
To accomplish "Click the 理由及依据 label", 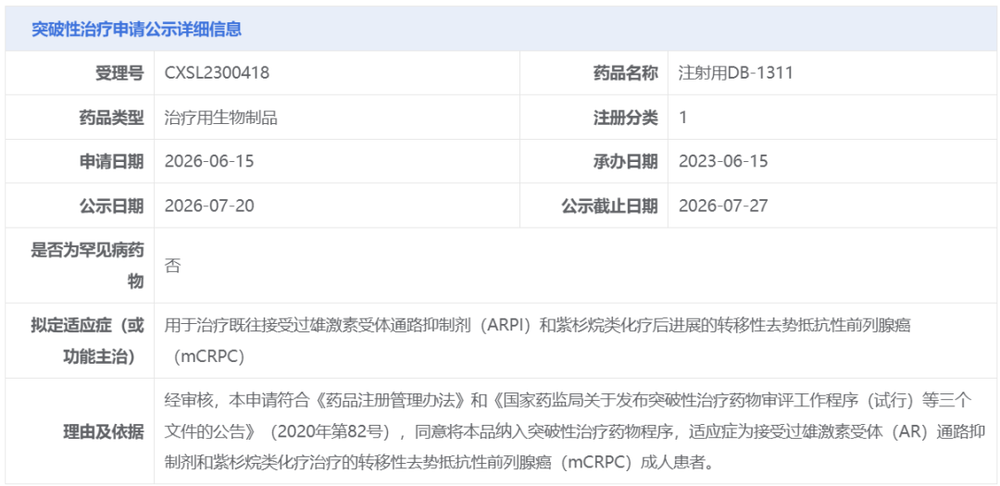I will pyautogui.click(x=103, y=431).
